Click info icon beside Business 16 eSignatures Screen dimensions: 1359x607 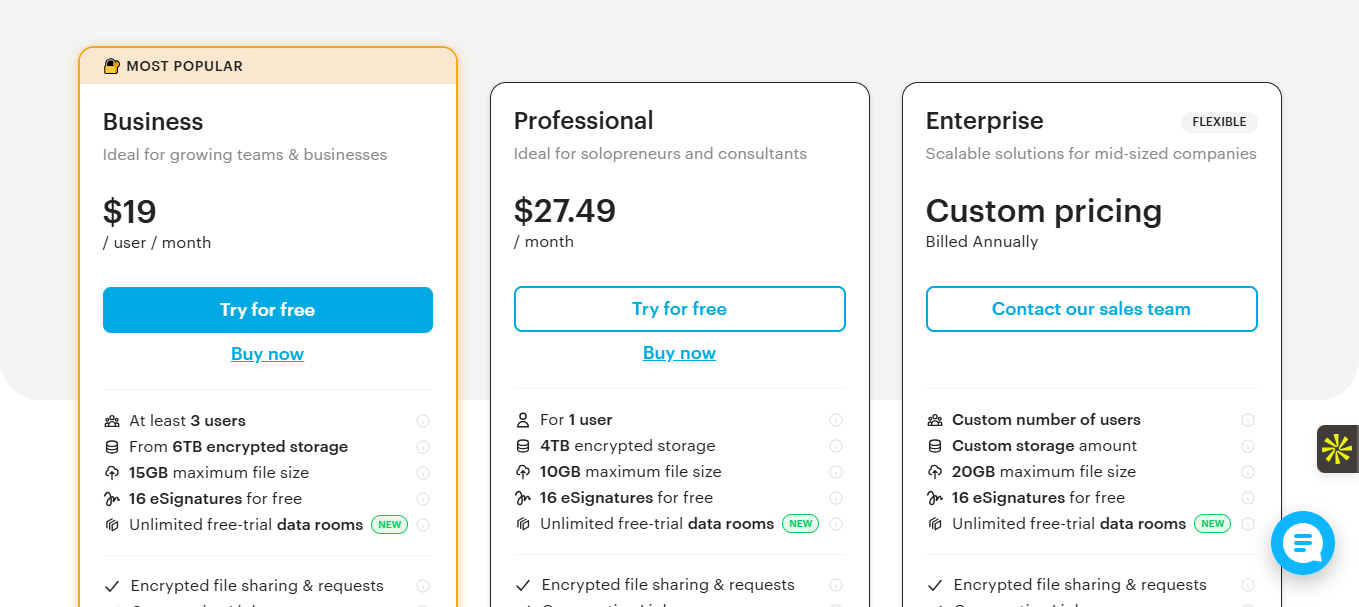[423, 499]
